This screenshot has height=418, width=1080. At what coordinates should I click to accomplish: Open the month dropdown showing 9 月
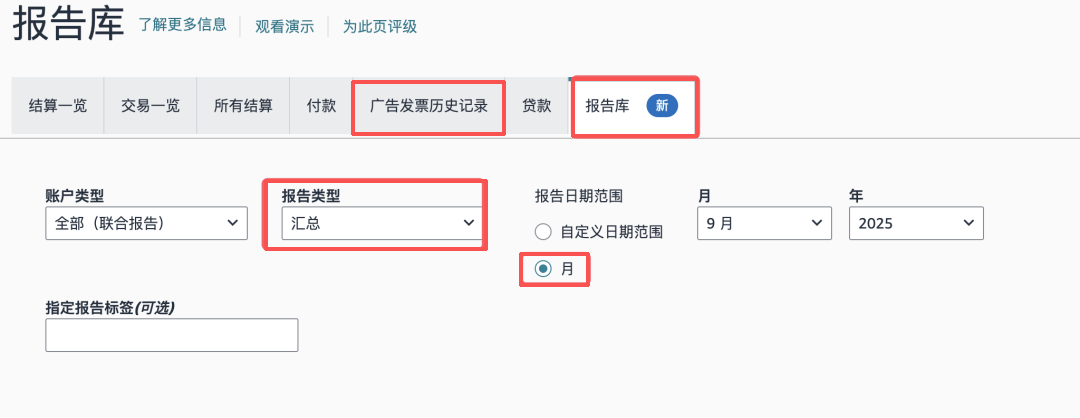coord(764,223)
